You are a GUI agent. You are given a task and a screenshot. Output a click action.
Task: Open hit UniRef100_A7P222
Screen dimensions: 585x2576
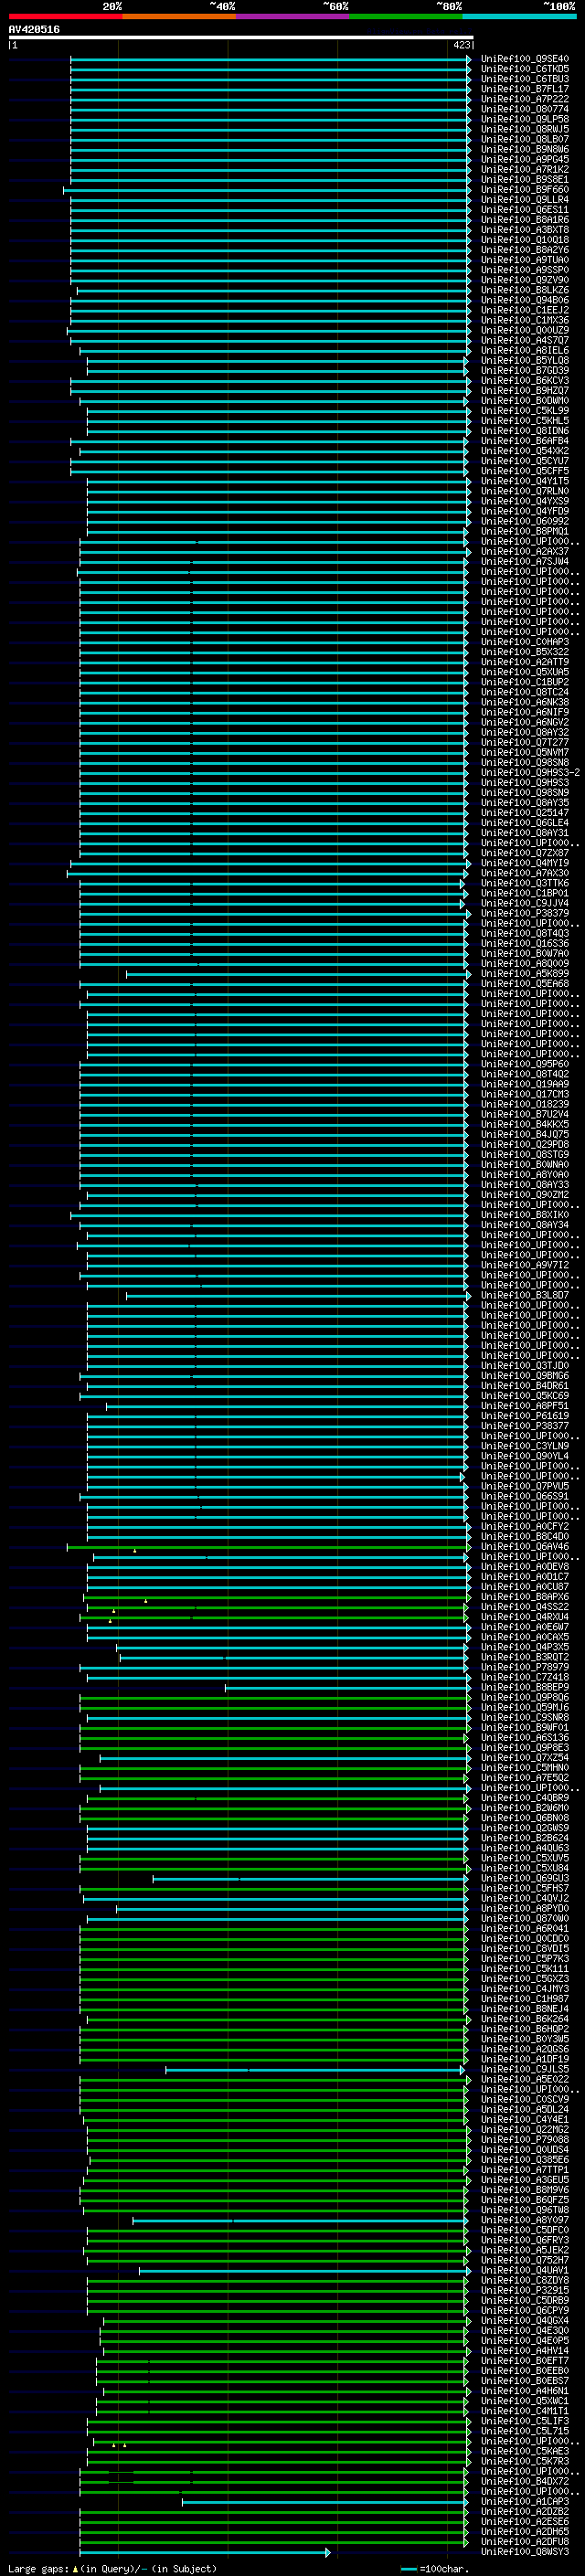coord(524,99)
